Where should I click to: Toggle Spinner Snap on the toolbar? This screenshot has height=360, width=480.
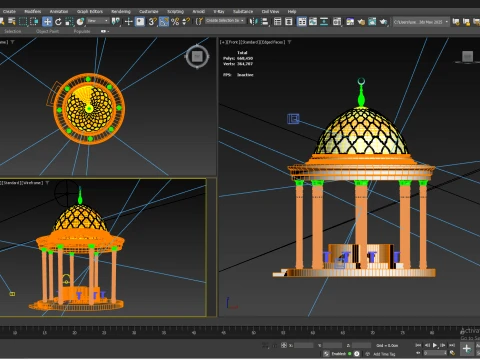[x=186, y=22]
